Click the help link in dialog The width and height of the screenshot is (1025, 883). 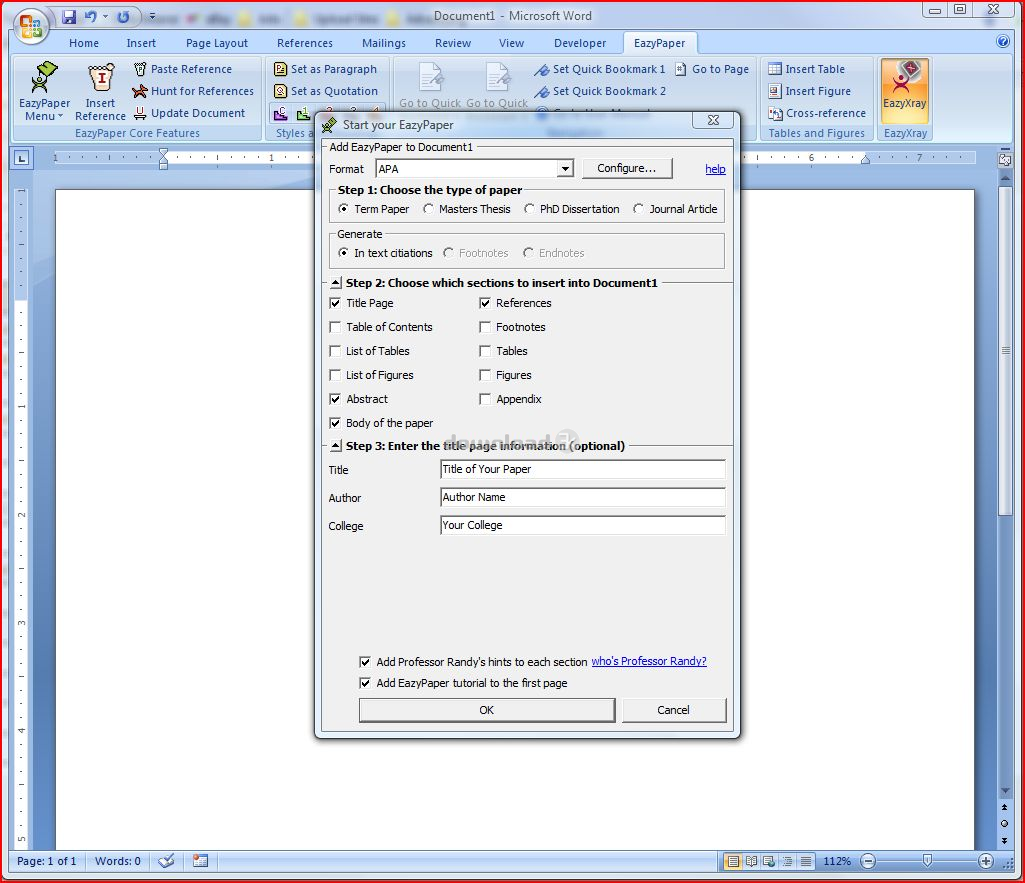tap(715, 169)
